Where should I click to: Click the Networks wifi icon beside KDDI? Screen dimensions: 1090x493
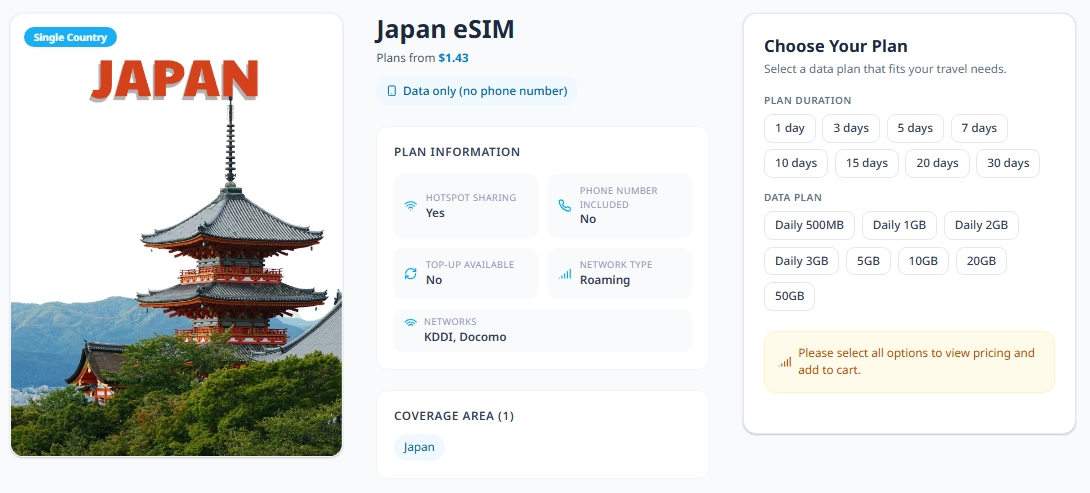click(x=411, y=322)
